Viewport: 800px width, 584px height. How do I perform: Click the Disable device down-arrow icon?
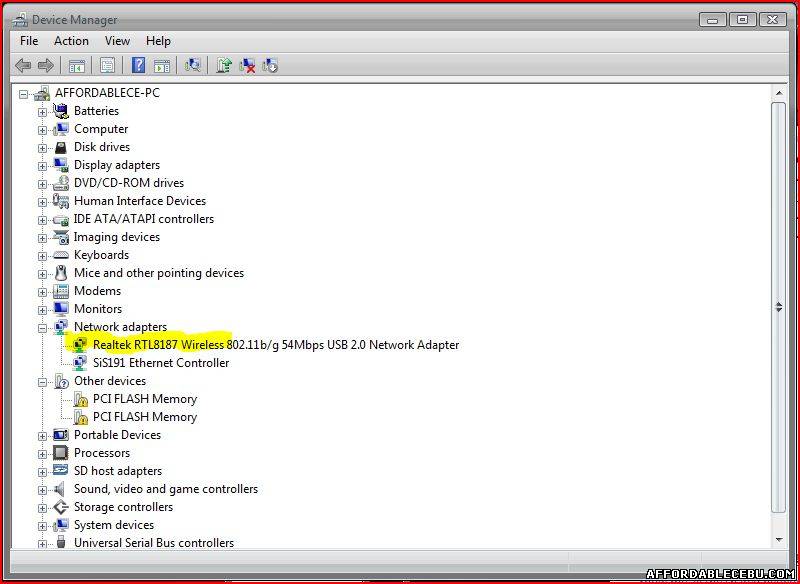pyautogui.click(x=270, y=65)
